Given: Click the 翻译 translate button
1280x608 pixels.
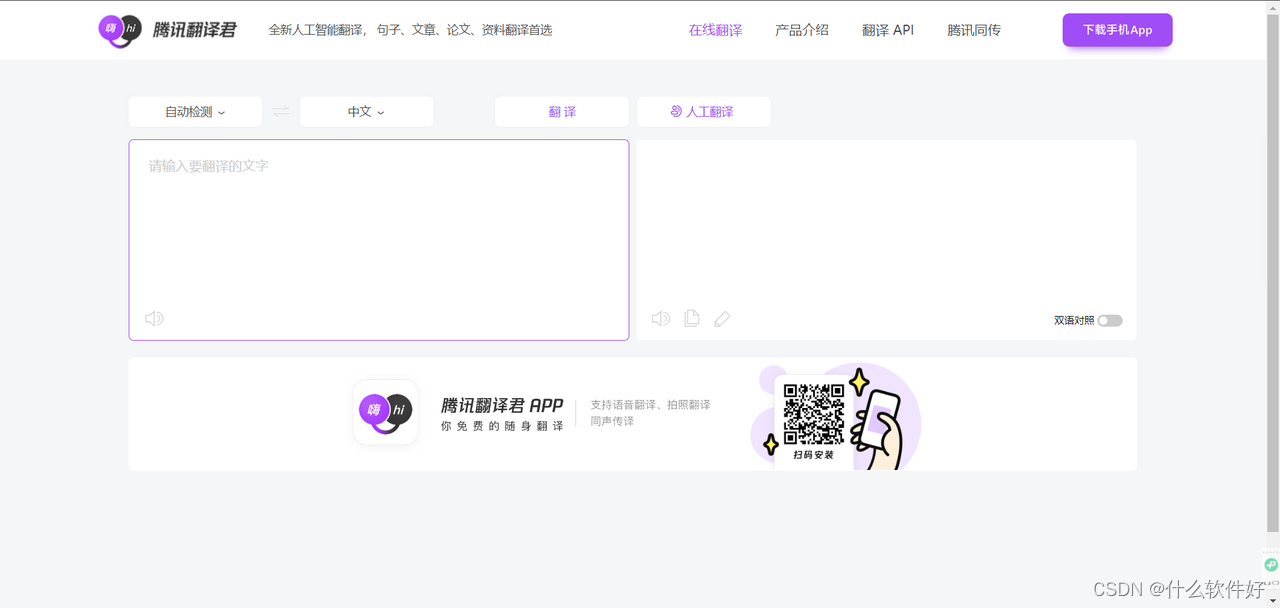Looking at the screenshot, I should coord(562,112).
